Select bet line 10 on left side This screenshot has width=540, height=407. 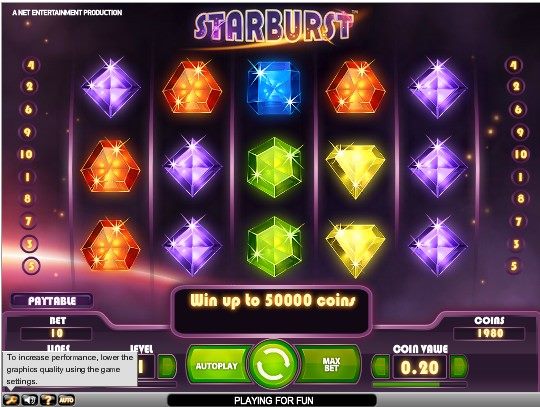(27, 154)
